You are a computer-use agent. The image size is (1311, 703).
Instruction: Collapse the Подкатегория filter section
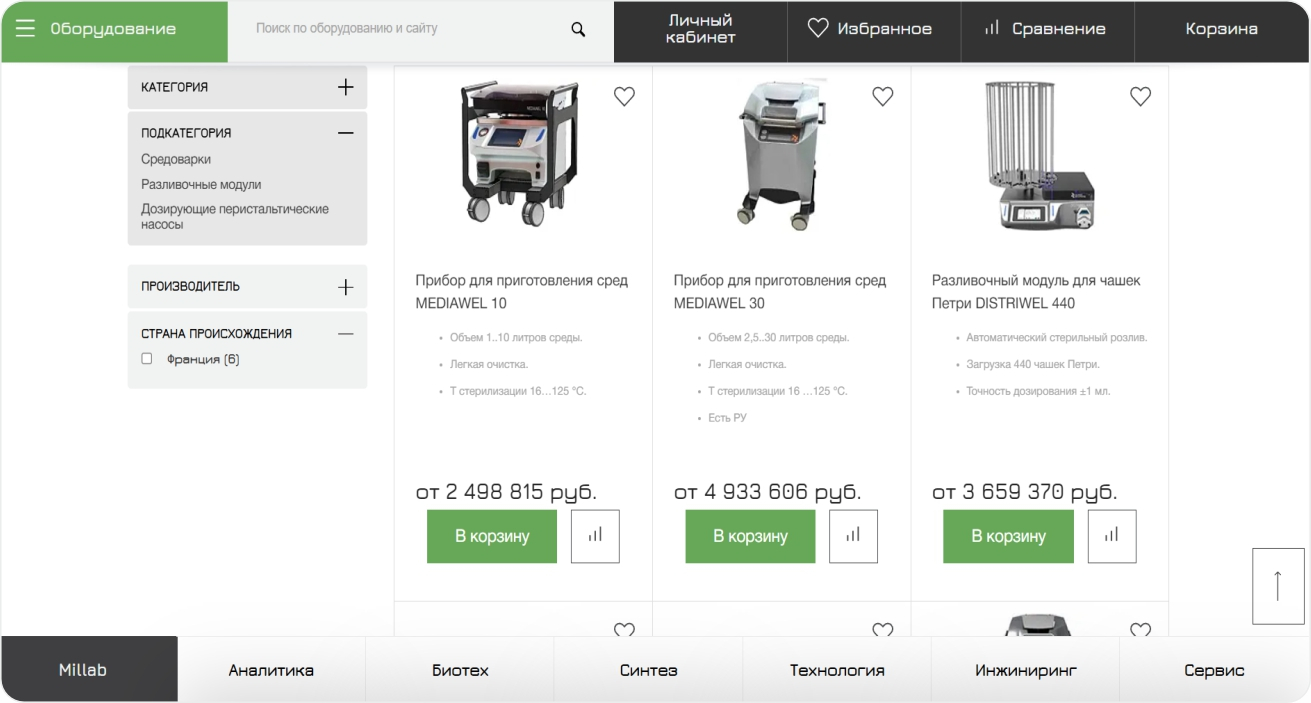[x=346, y=133]
